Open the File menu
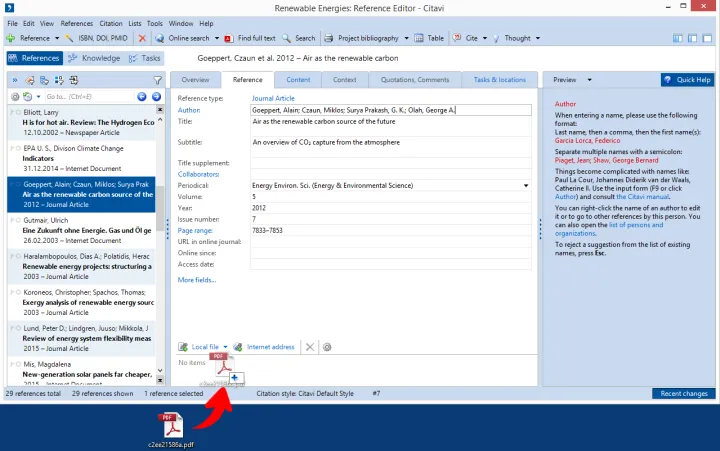Viewport: 720px width, 451px height. click(x=12, y=23)
